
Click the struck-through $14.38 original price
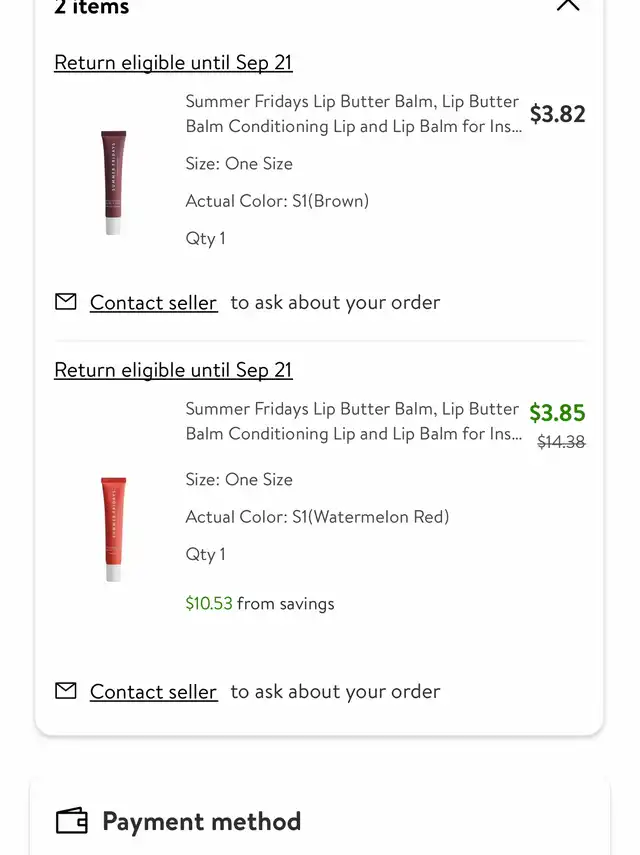point(561,442)
